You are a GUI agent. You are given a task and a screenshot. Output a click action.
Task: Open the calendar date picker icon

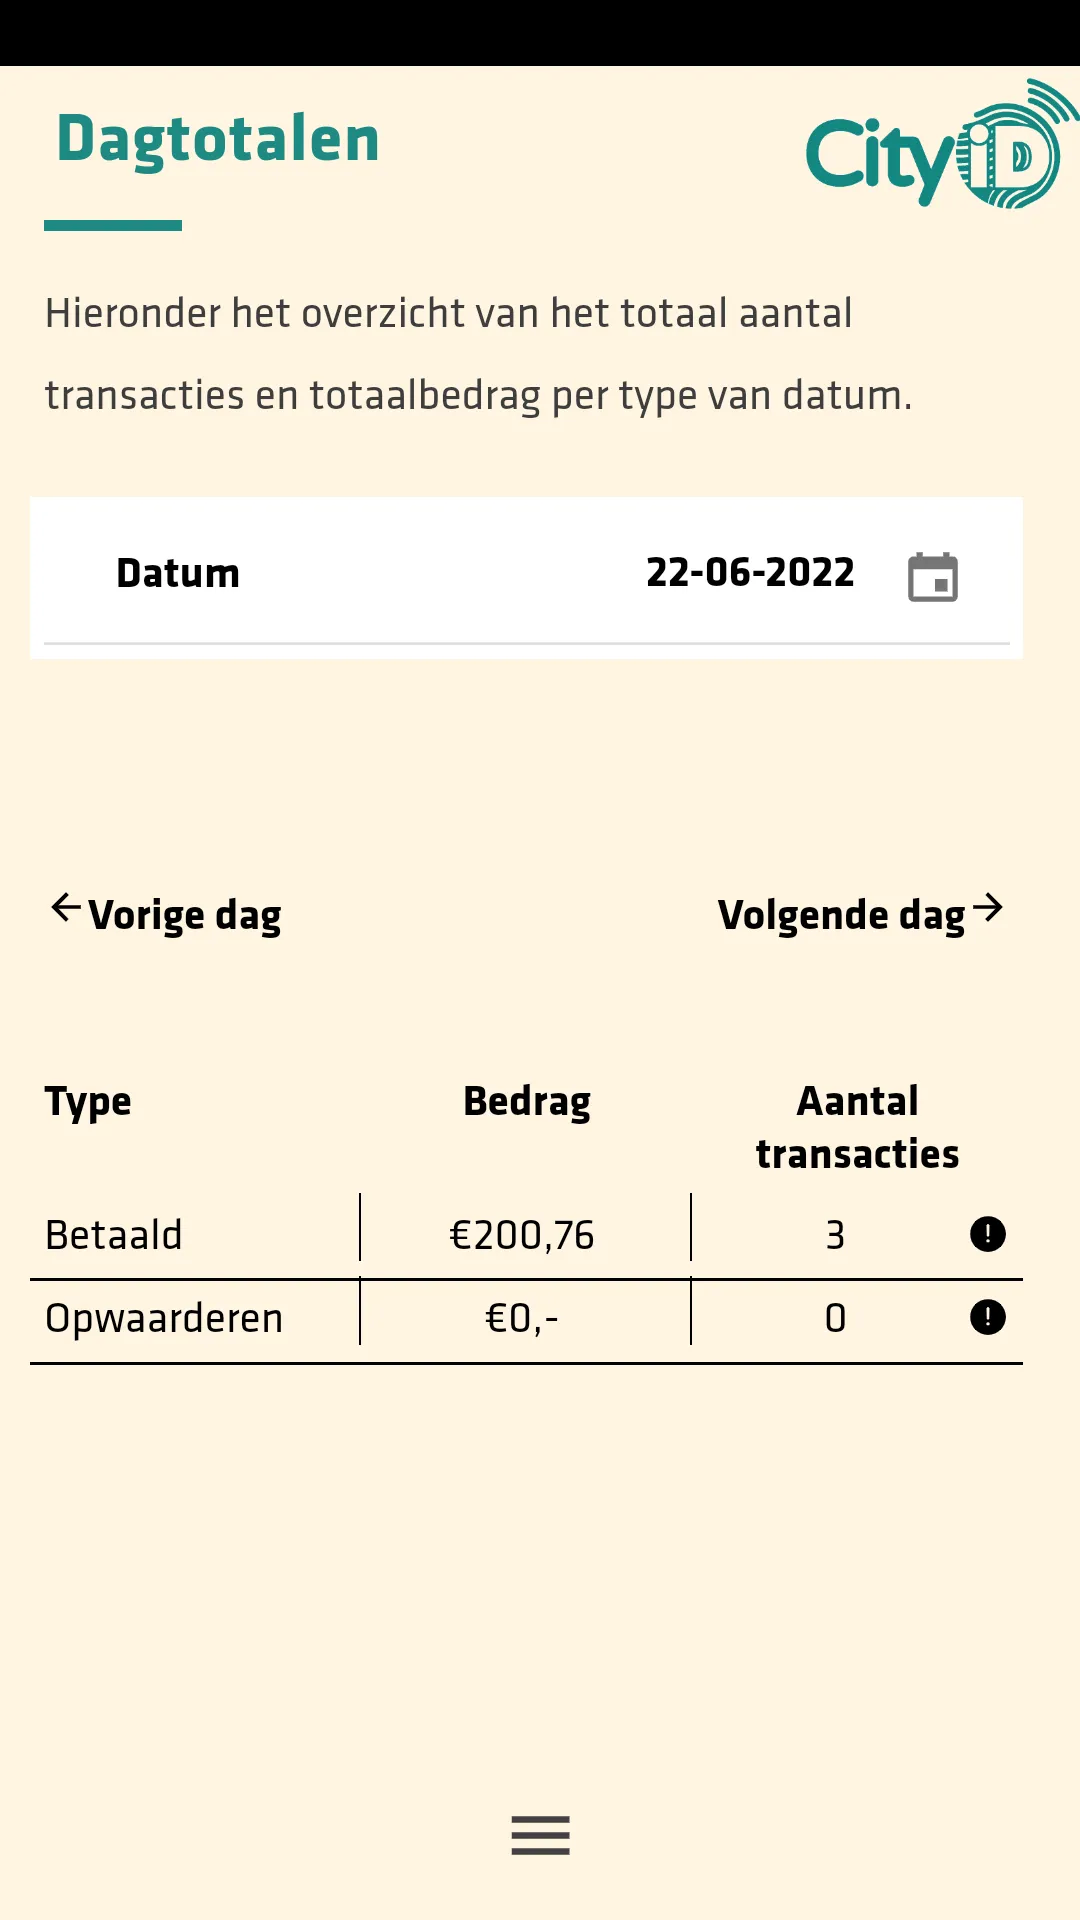tap(932, 576)
